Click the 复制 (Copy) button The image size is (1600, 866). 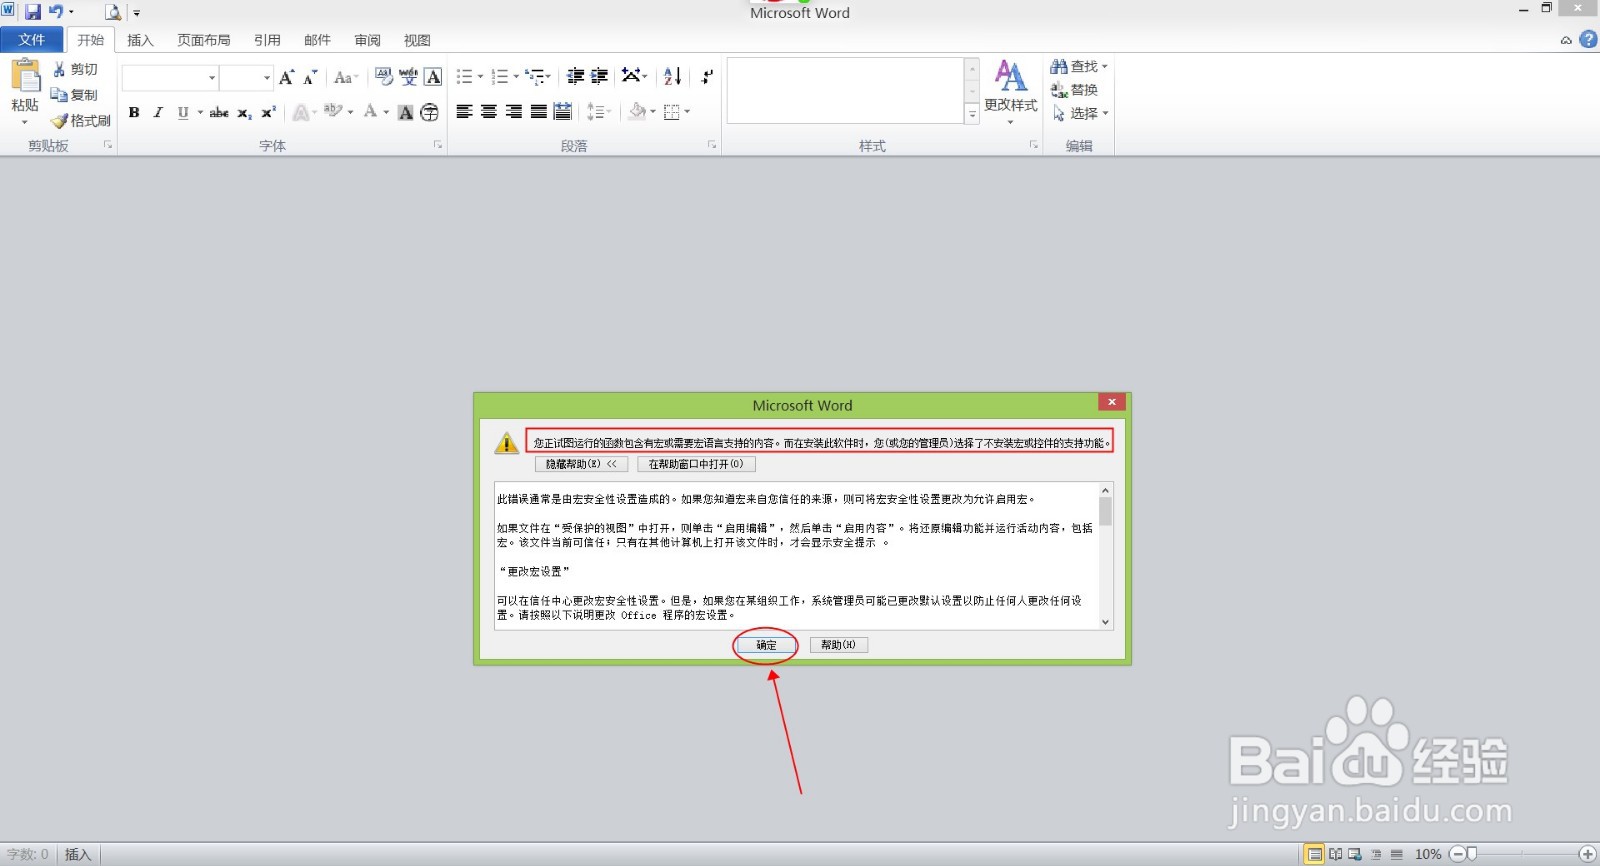[x=76, y=95]
